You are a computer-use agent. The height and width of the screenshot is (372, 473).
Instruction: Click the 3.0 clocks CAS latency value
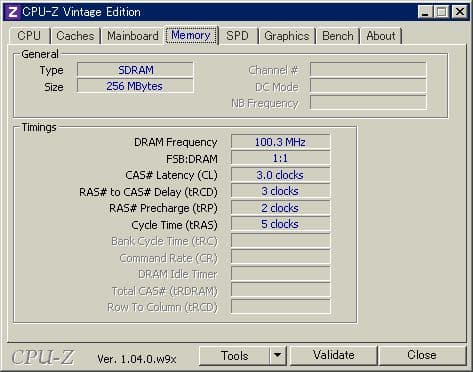tap(280, 175)
